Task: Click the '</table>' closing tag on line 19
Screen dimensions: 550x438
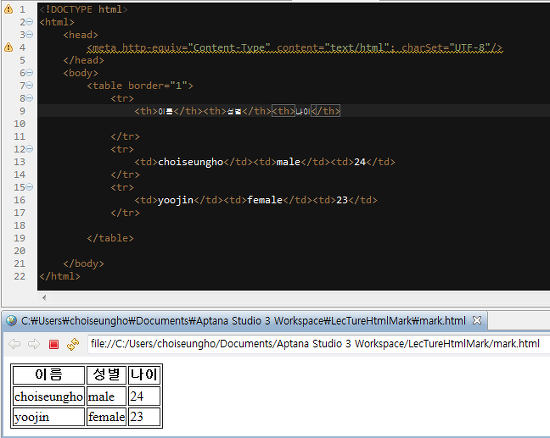Action: pos(110,238)
